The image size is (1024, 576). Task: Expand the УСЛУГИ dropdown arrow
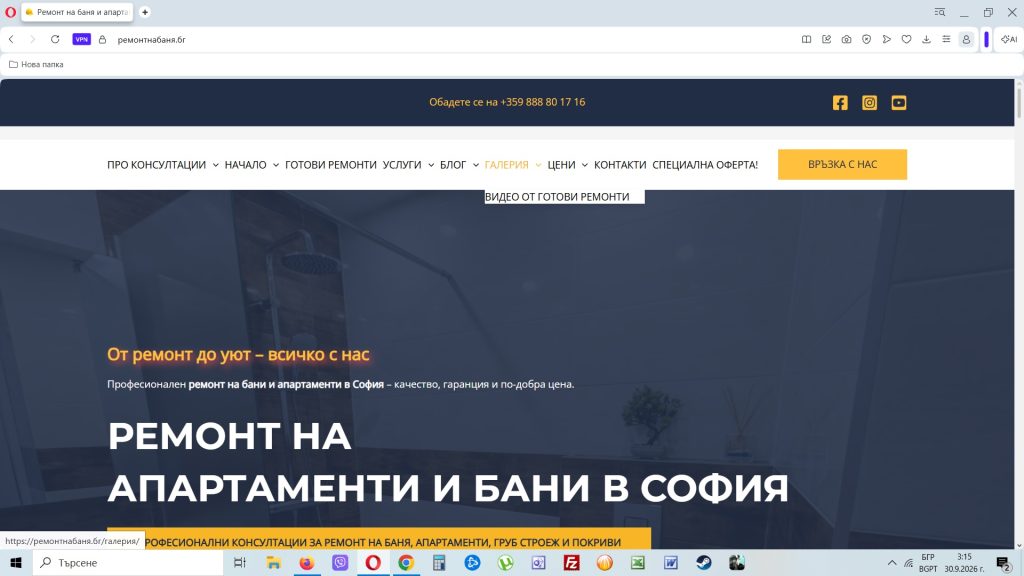431,165
